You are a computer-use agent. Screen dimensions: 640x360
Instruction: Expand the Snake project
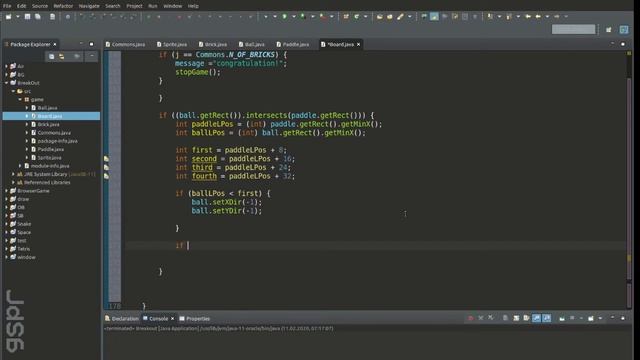(x=7, y=224)
